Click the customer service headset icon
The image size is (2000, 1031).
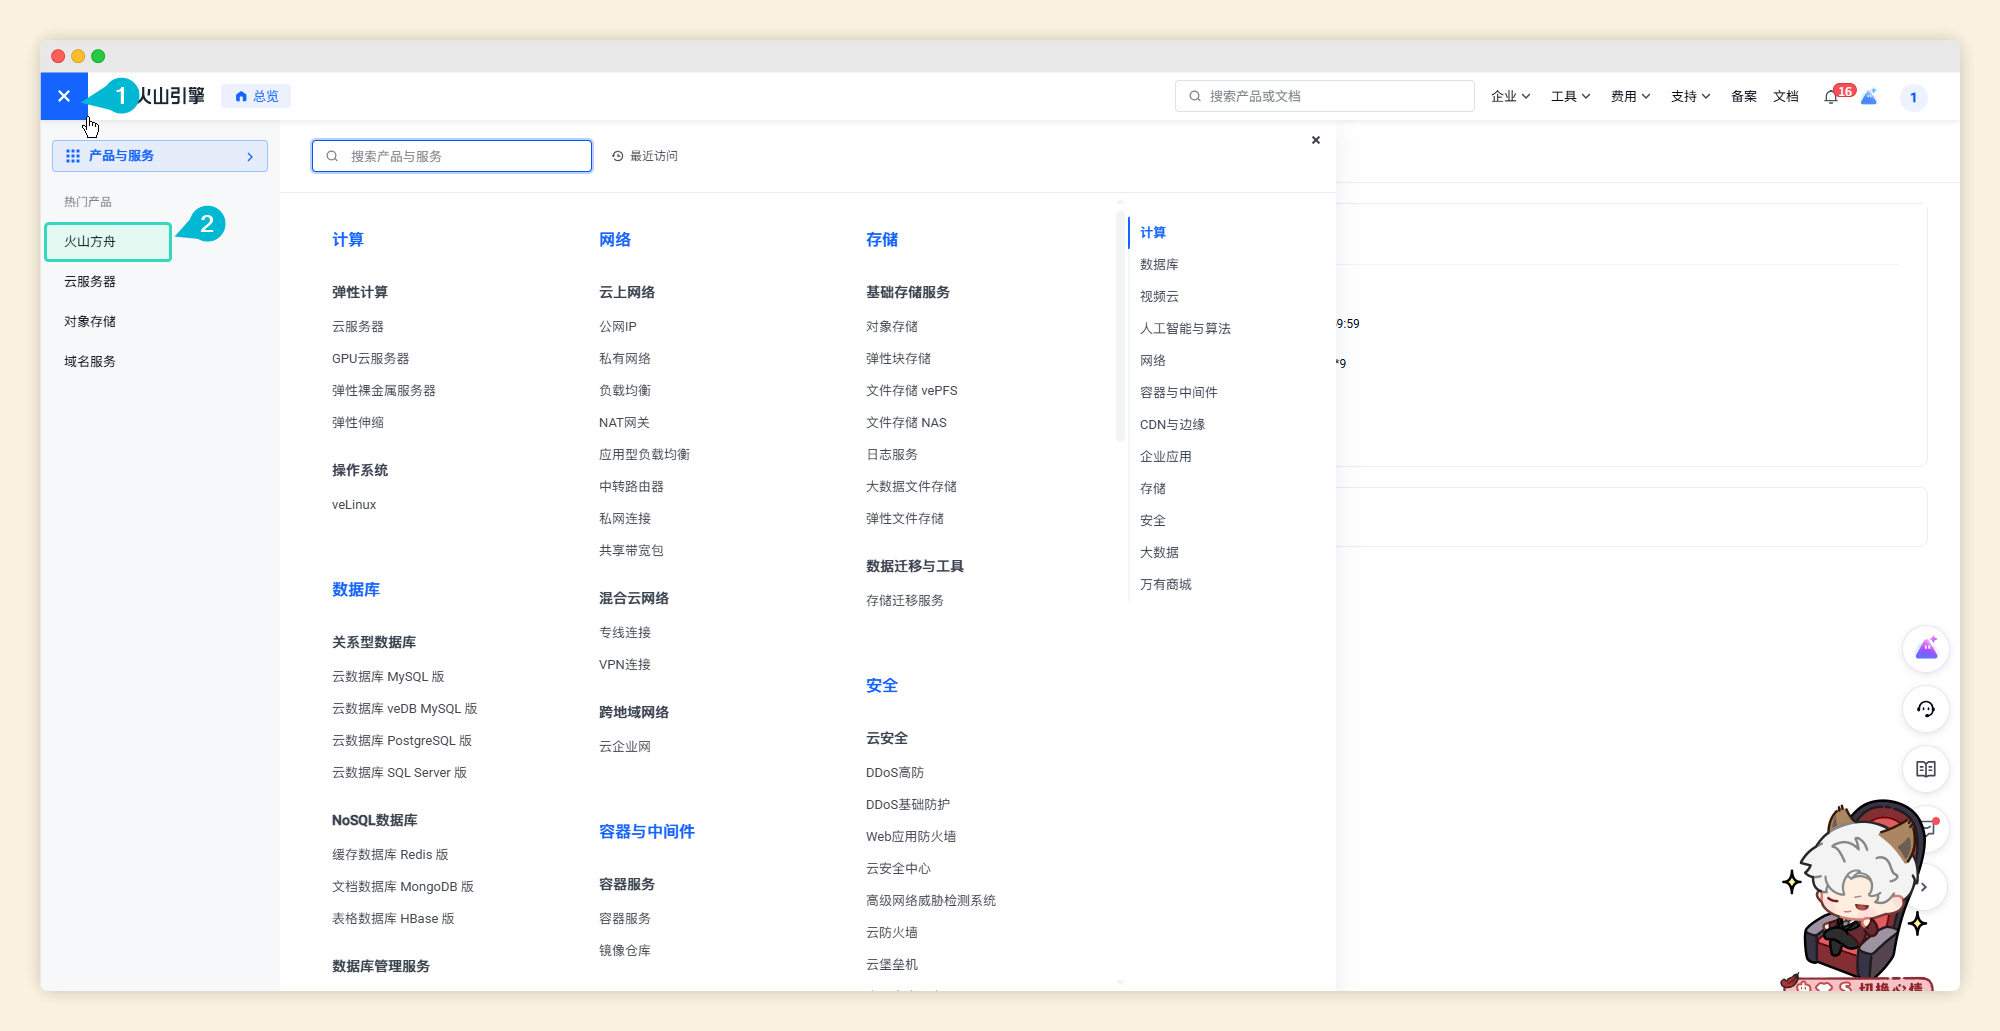coord(1925,709)
